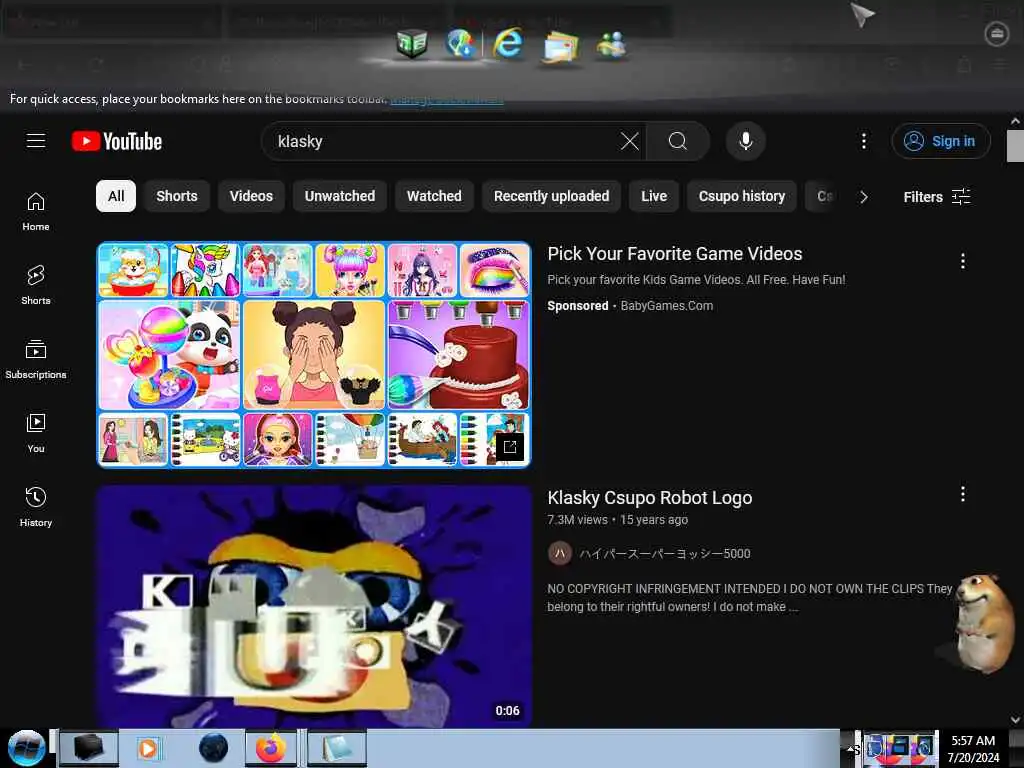
Task: Play the Klasky Csupo Robot Logo thumbnail
Action: tap(314, 605)
